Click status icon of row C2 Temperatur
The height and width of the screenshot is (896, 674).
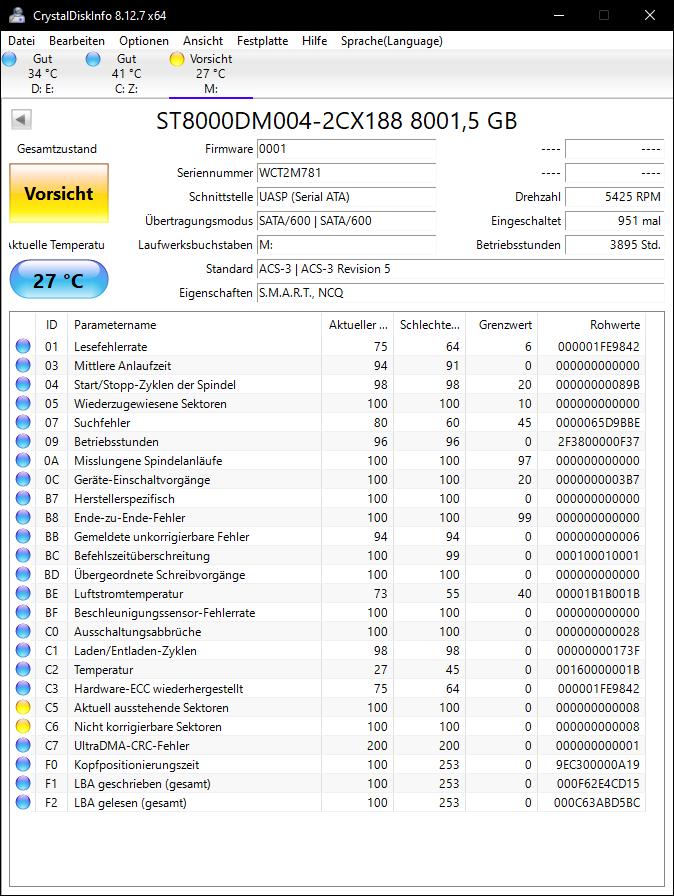pos(23,669)
